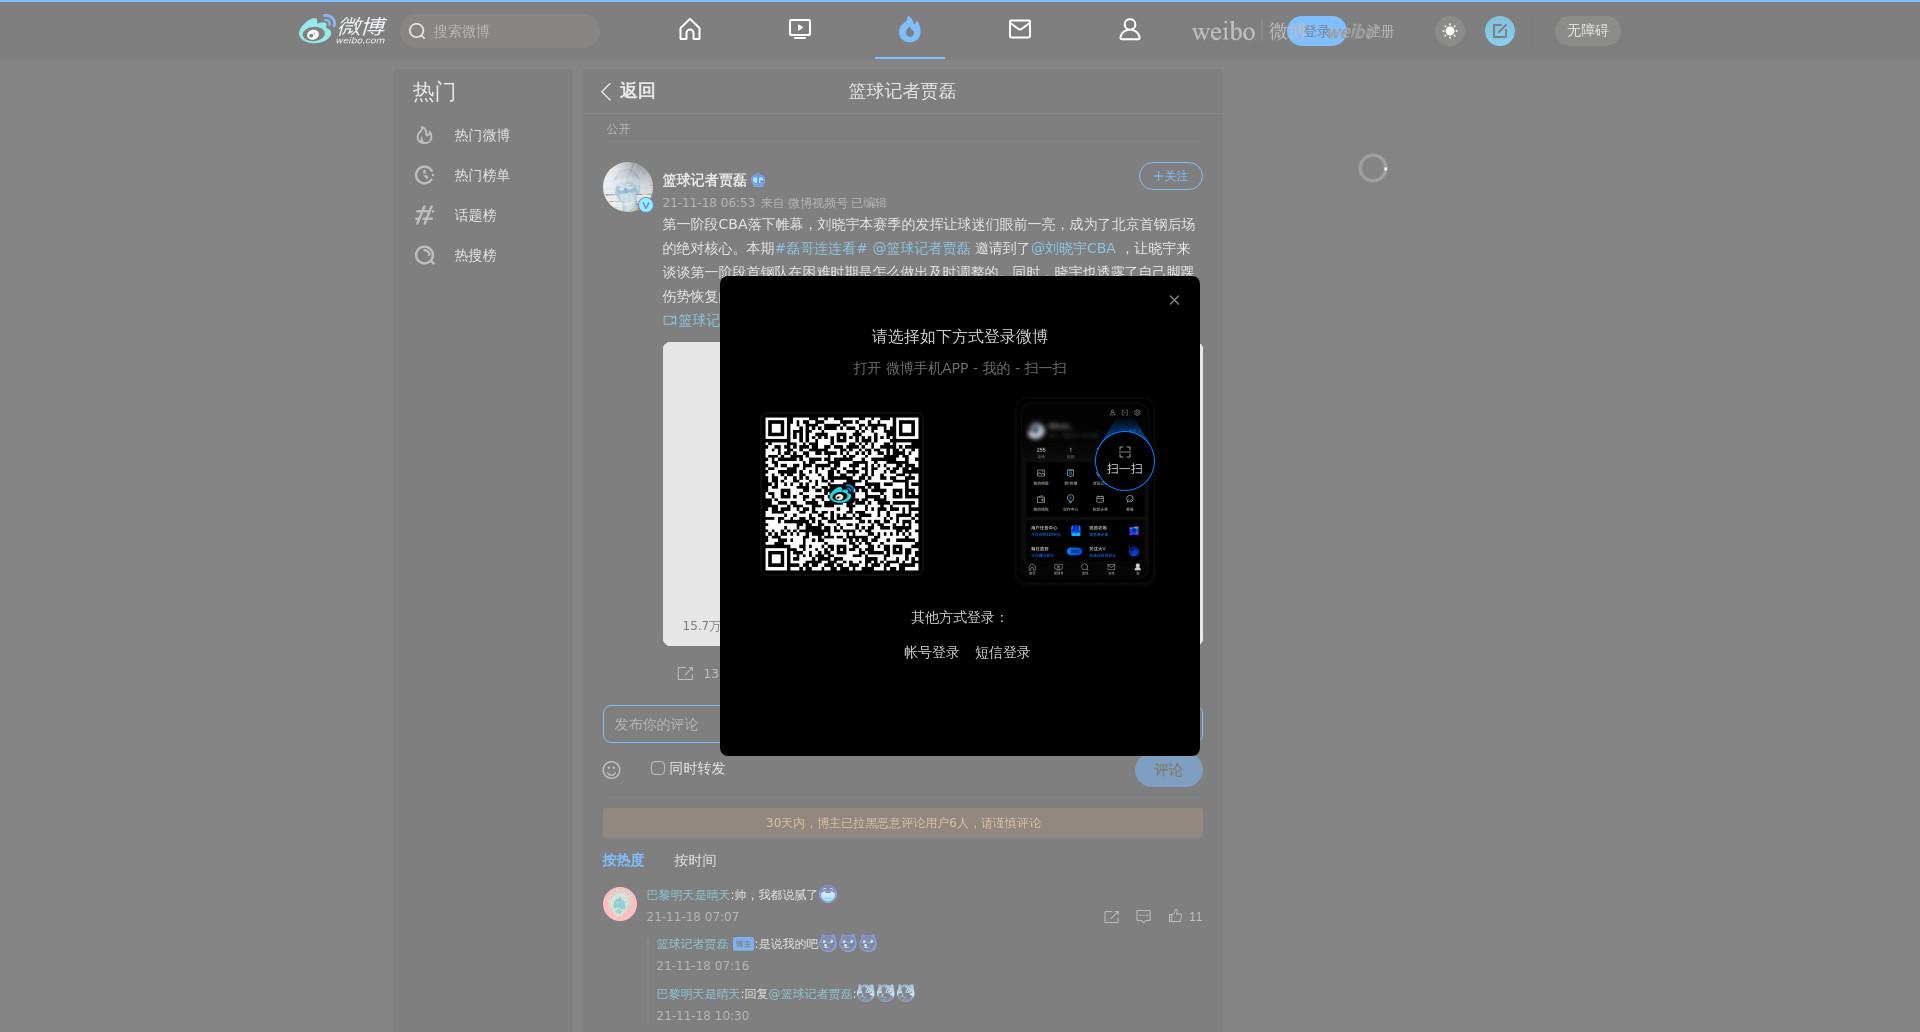Viewport: 1920px width, 1032px height.
Task: Open the #磊哥连连看# topic link
Action: [x=821, y=248]
